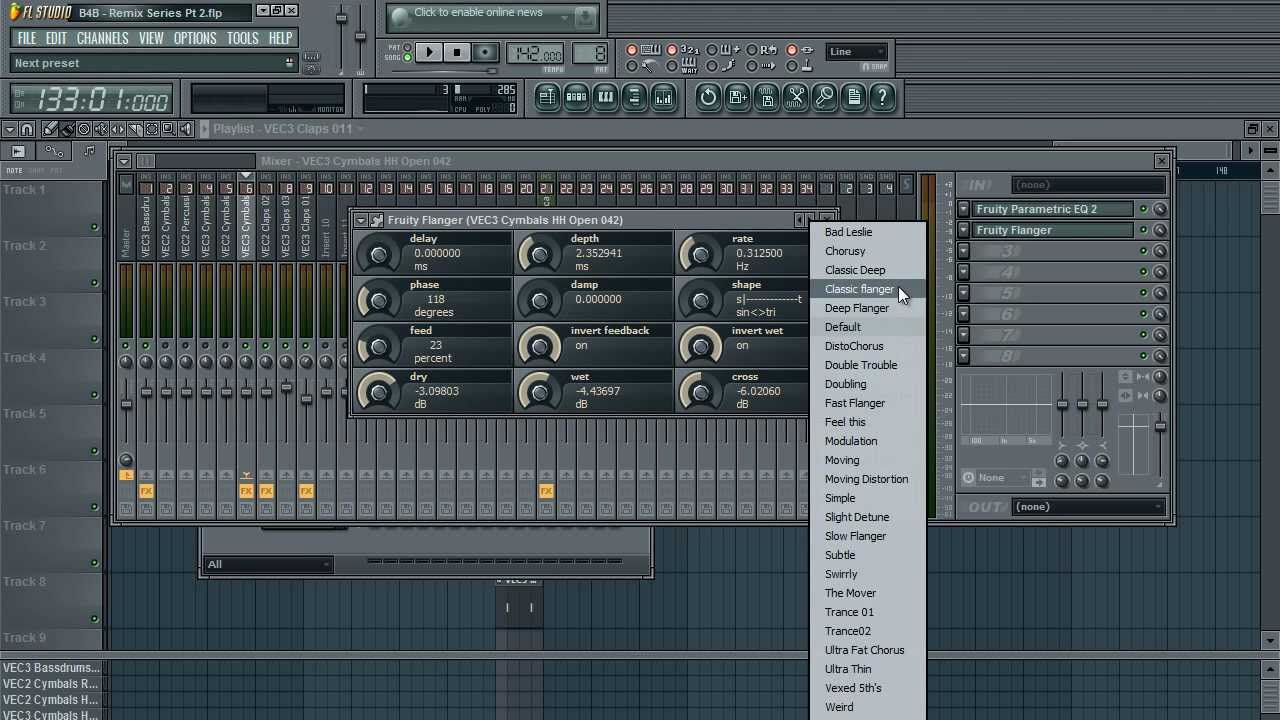Click the tempo 142.000 display
This screenshot has width=1280, height=720.
[x=535, y=53]
